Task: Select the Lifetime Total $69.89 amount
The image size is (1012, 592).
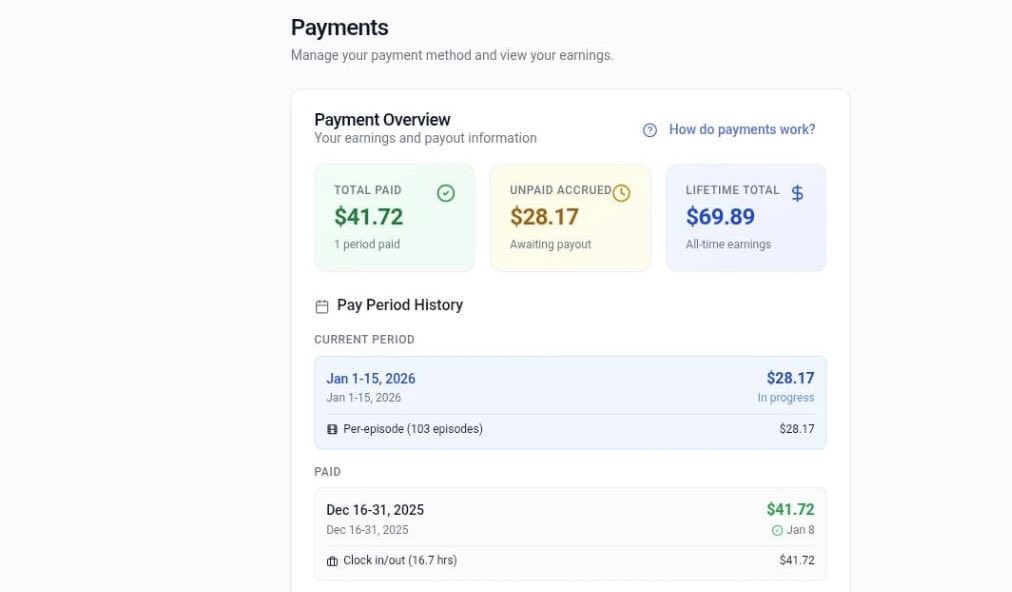Action: click(x=720, y=217)
